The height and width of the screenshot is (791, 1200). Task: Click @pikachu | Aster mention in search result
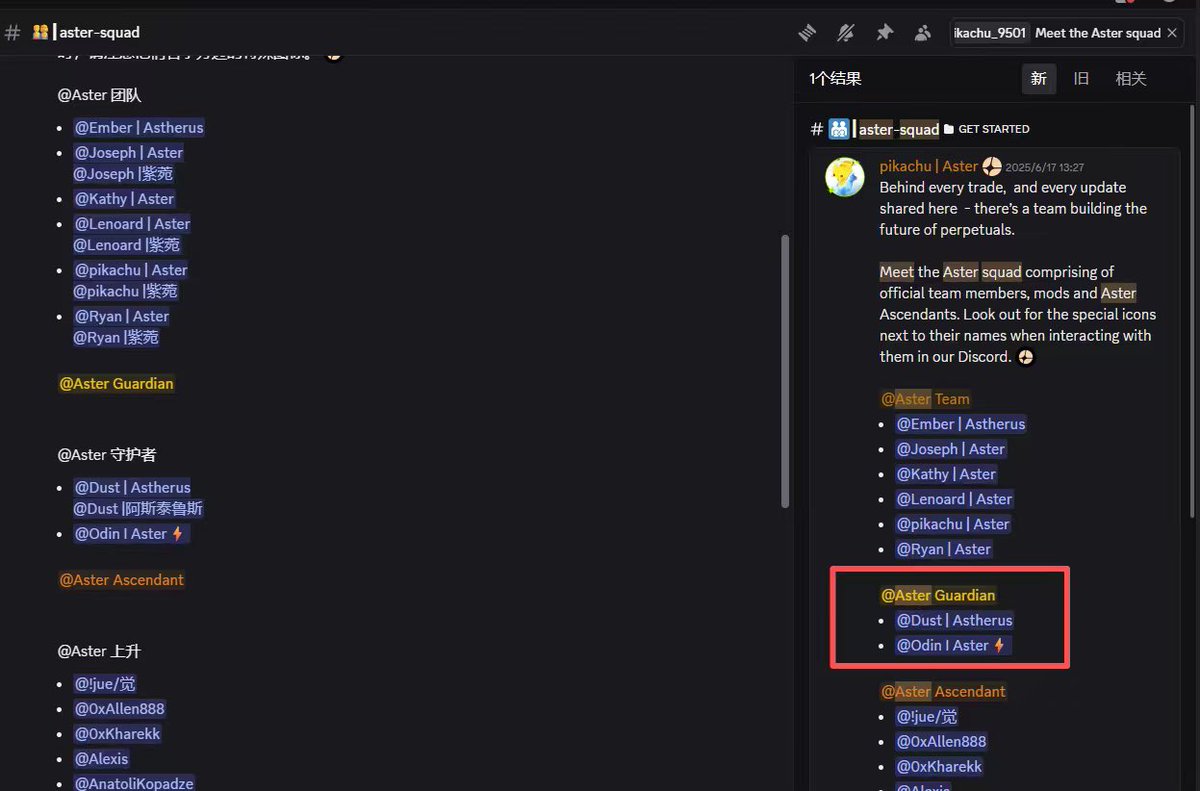coord(953,524)
